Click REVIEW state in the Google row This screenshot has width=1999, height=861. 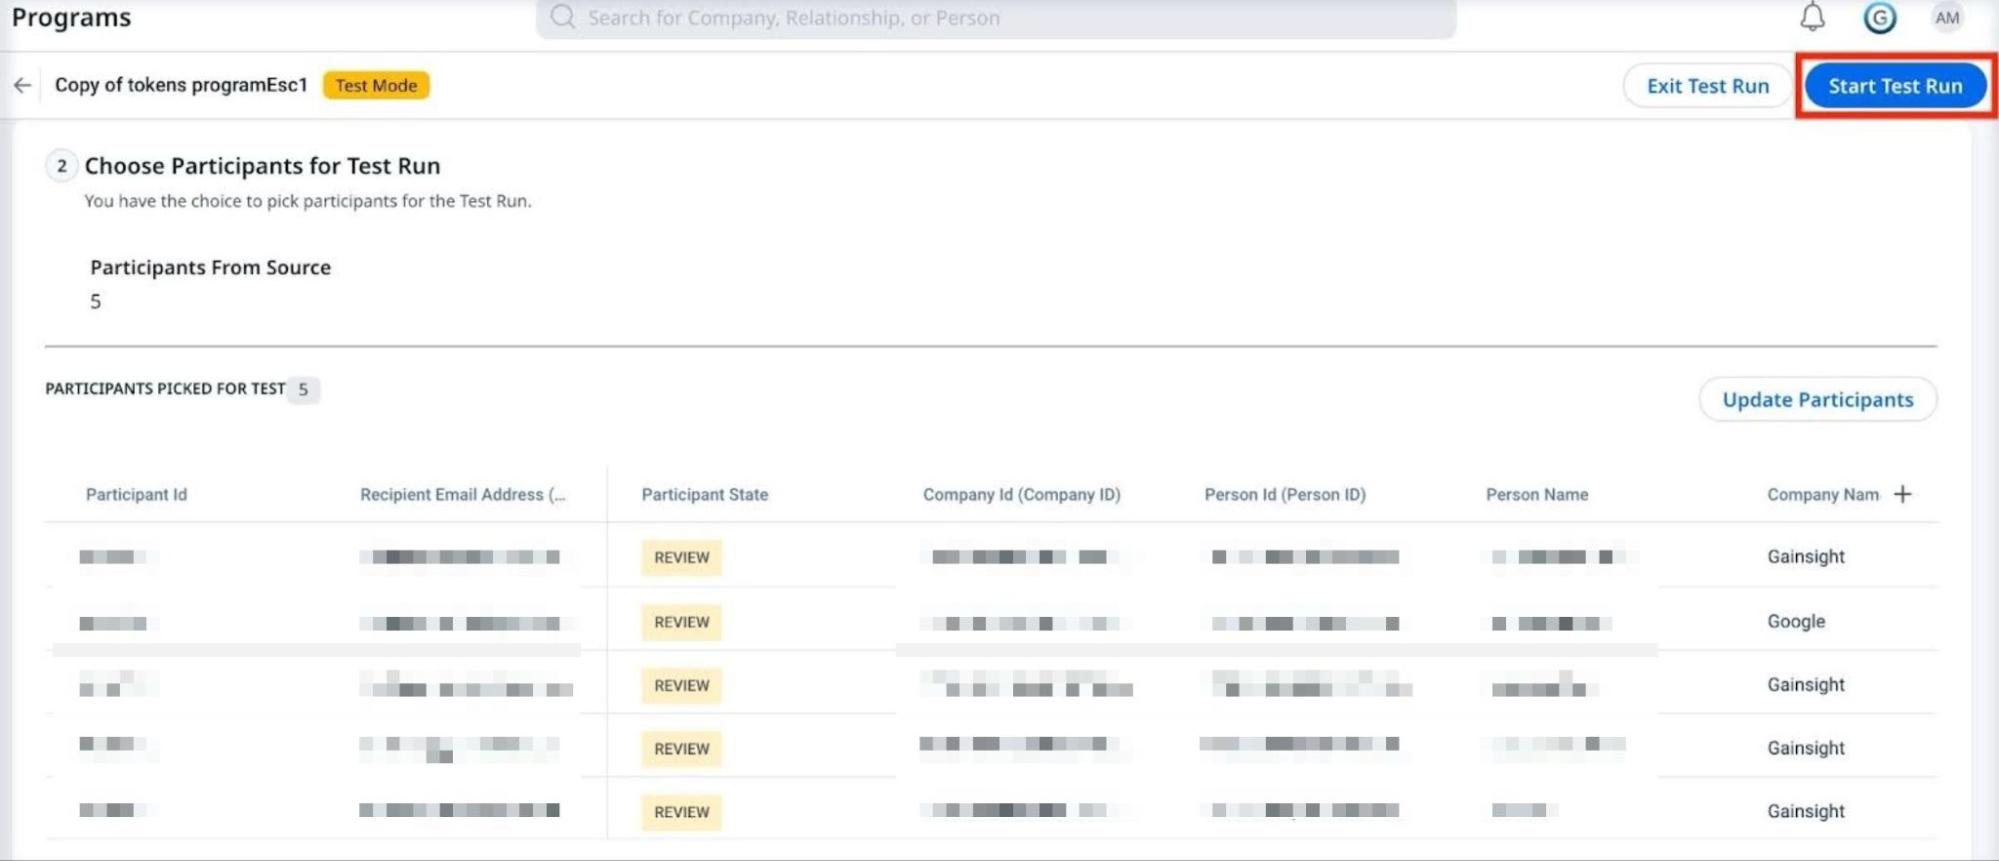tap(681, 622)
